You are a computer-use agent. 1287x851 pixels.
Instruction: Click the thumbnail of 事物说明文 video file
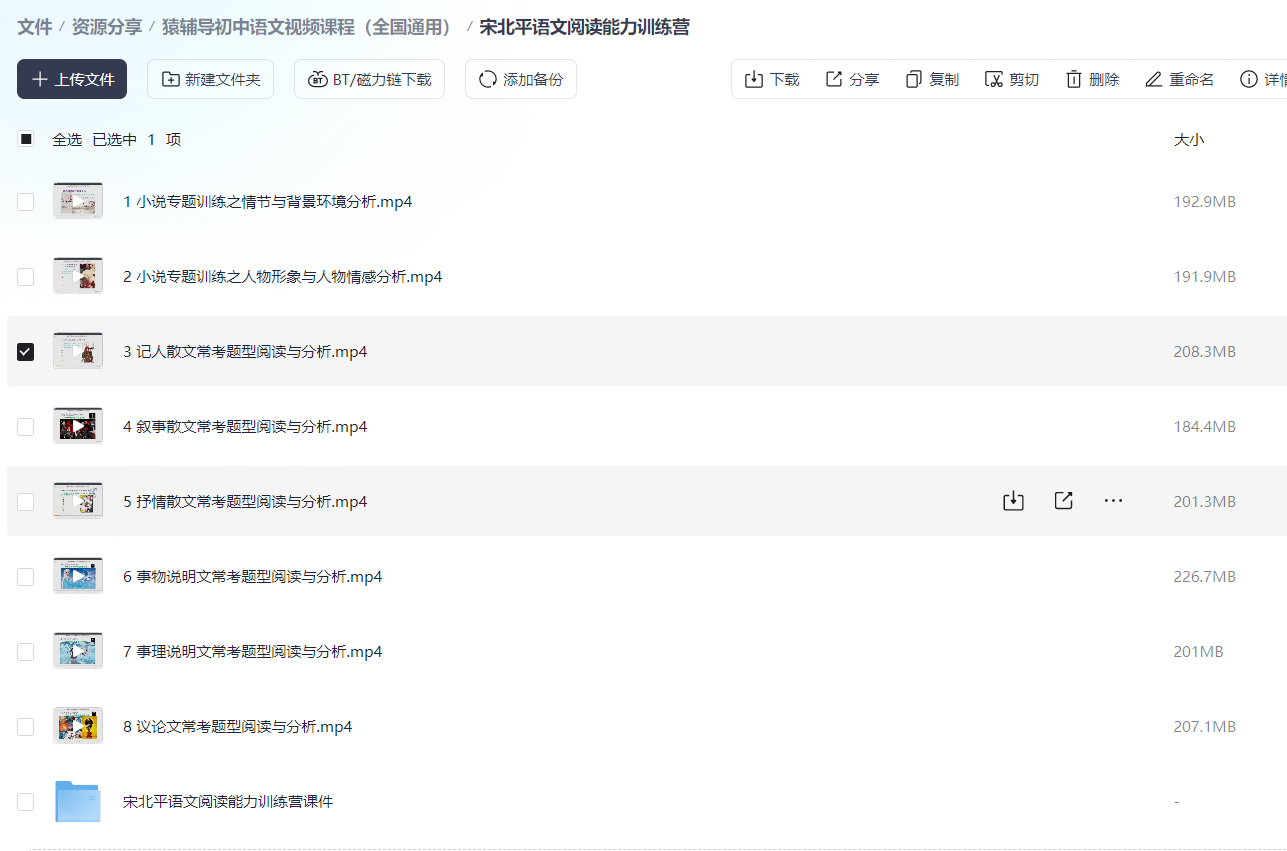77,575
